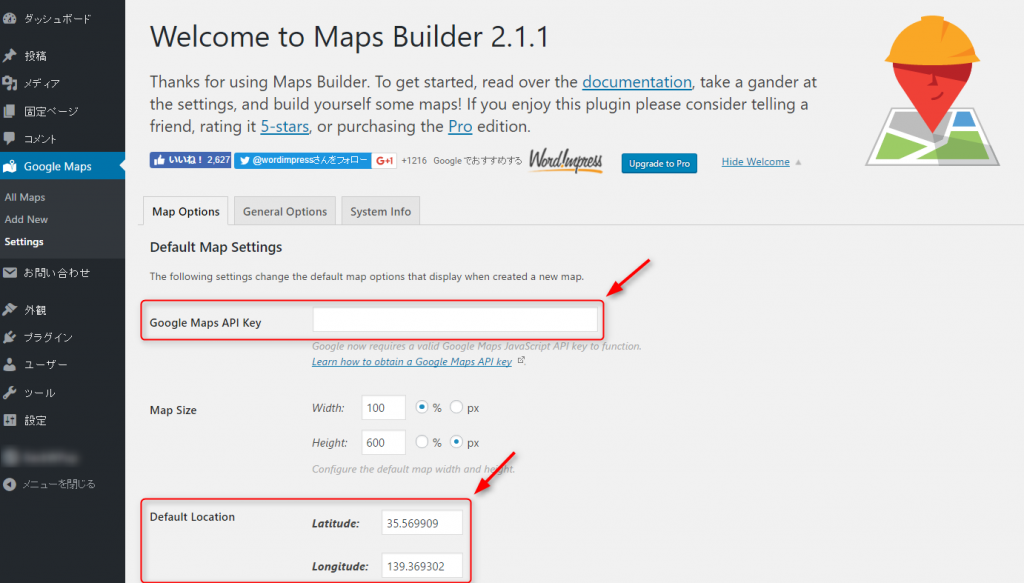Click the Default Map Settings heading
The image size is (1024, 583).
pyautogui.click(x=216, y=247)
